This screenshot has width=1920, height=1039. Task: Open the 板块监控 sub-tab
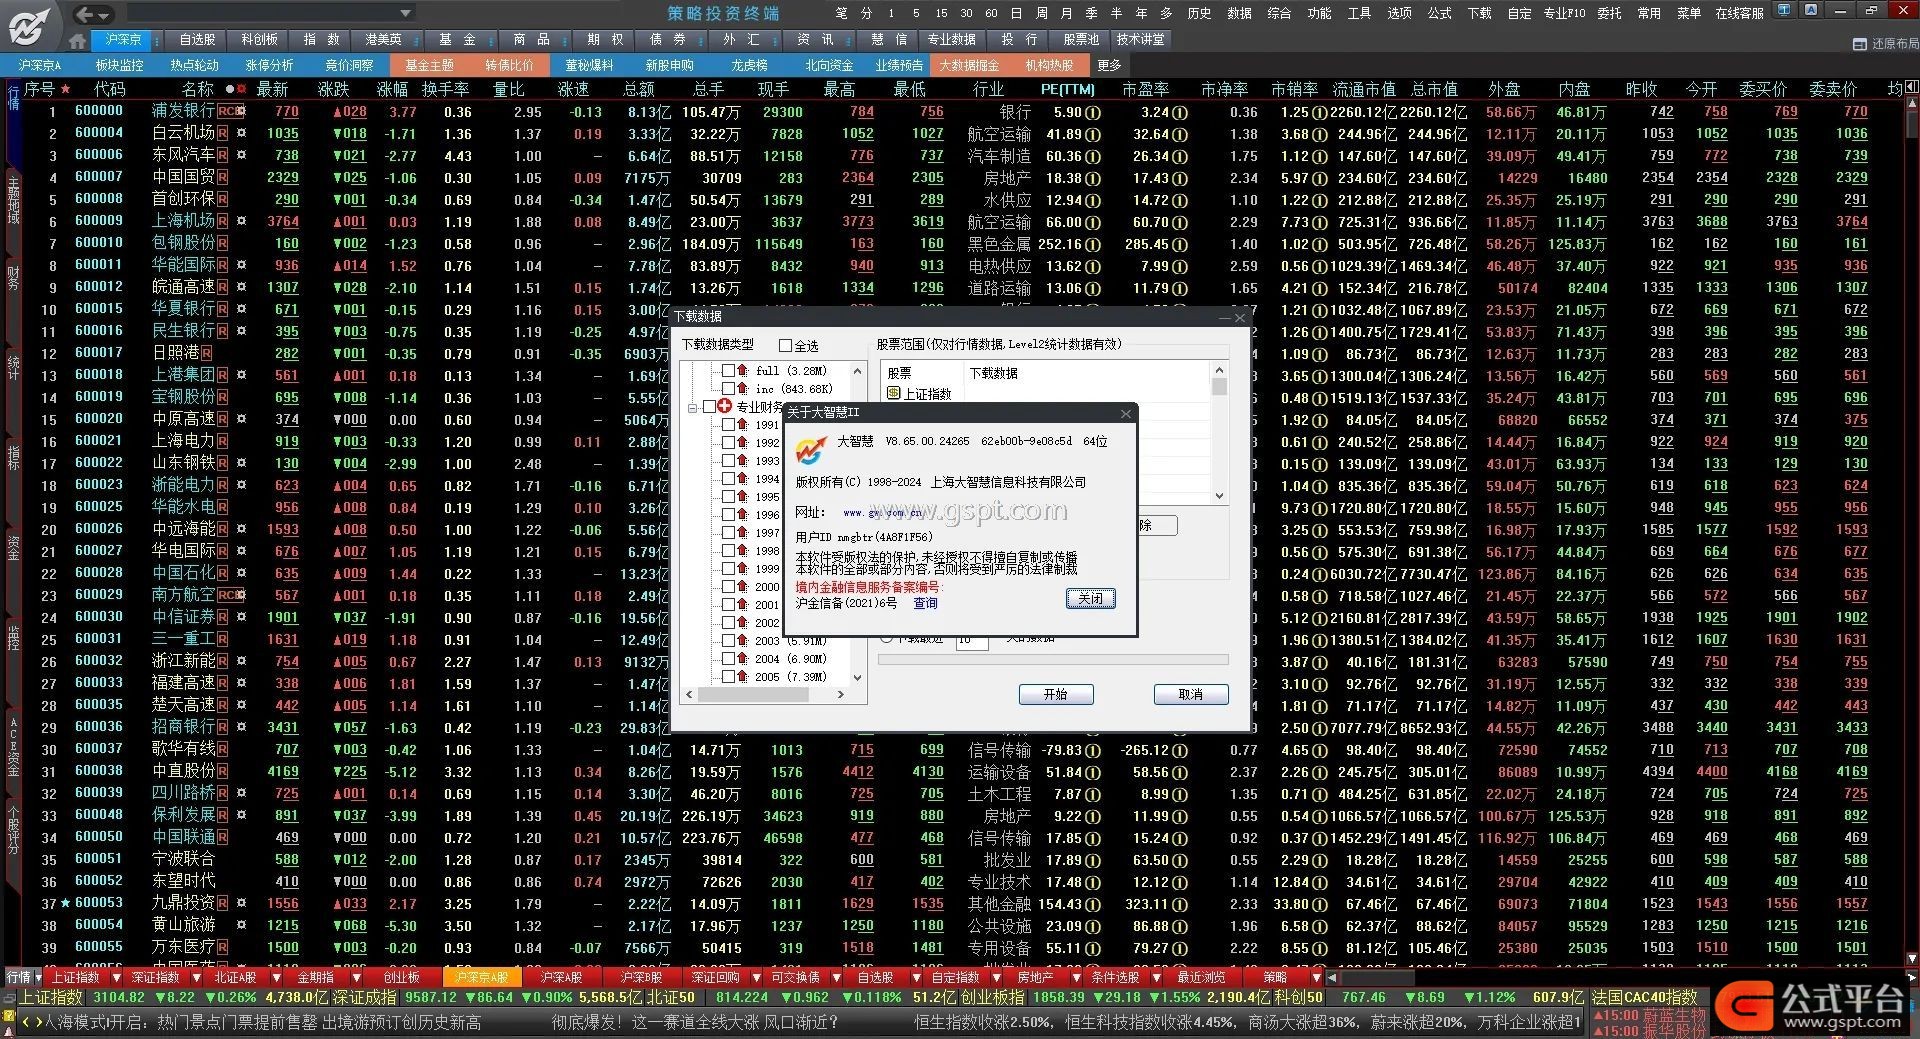point(120,65)
